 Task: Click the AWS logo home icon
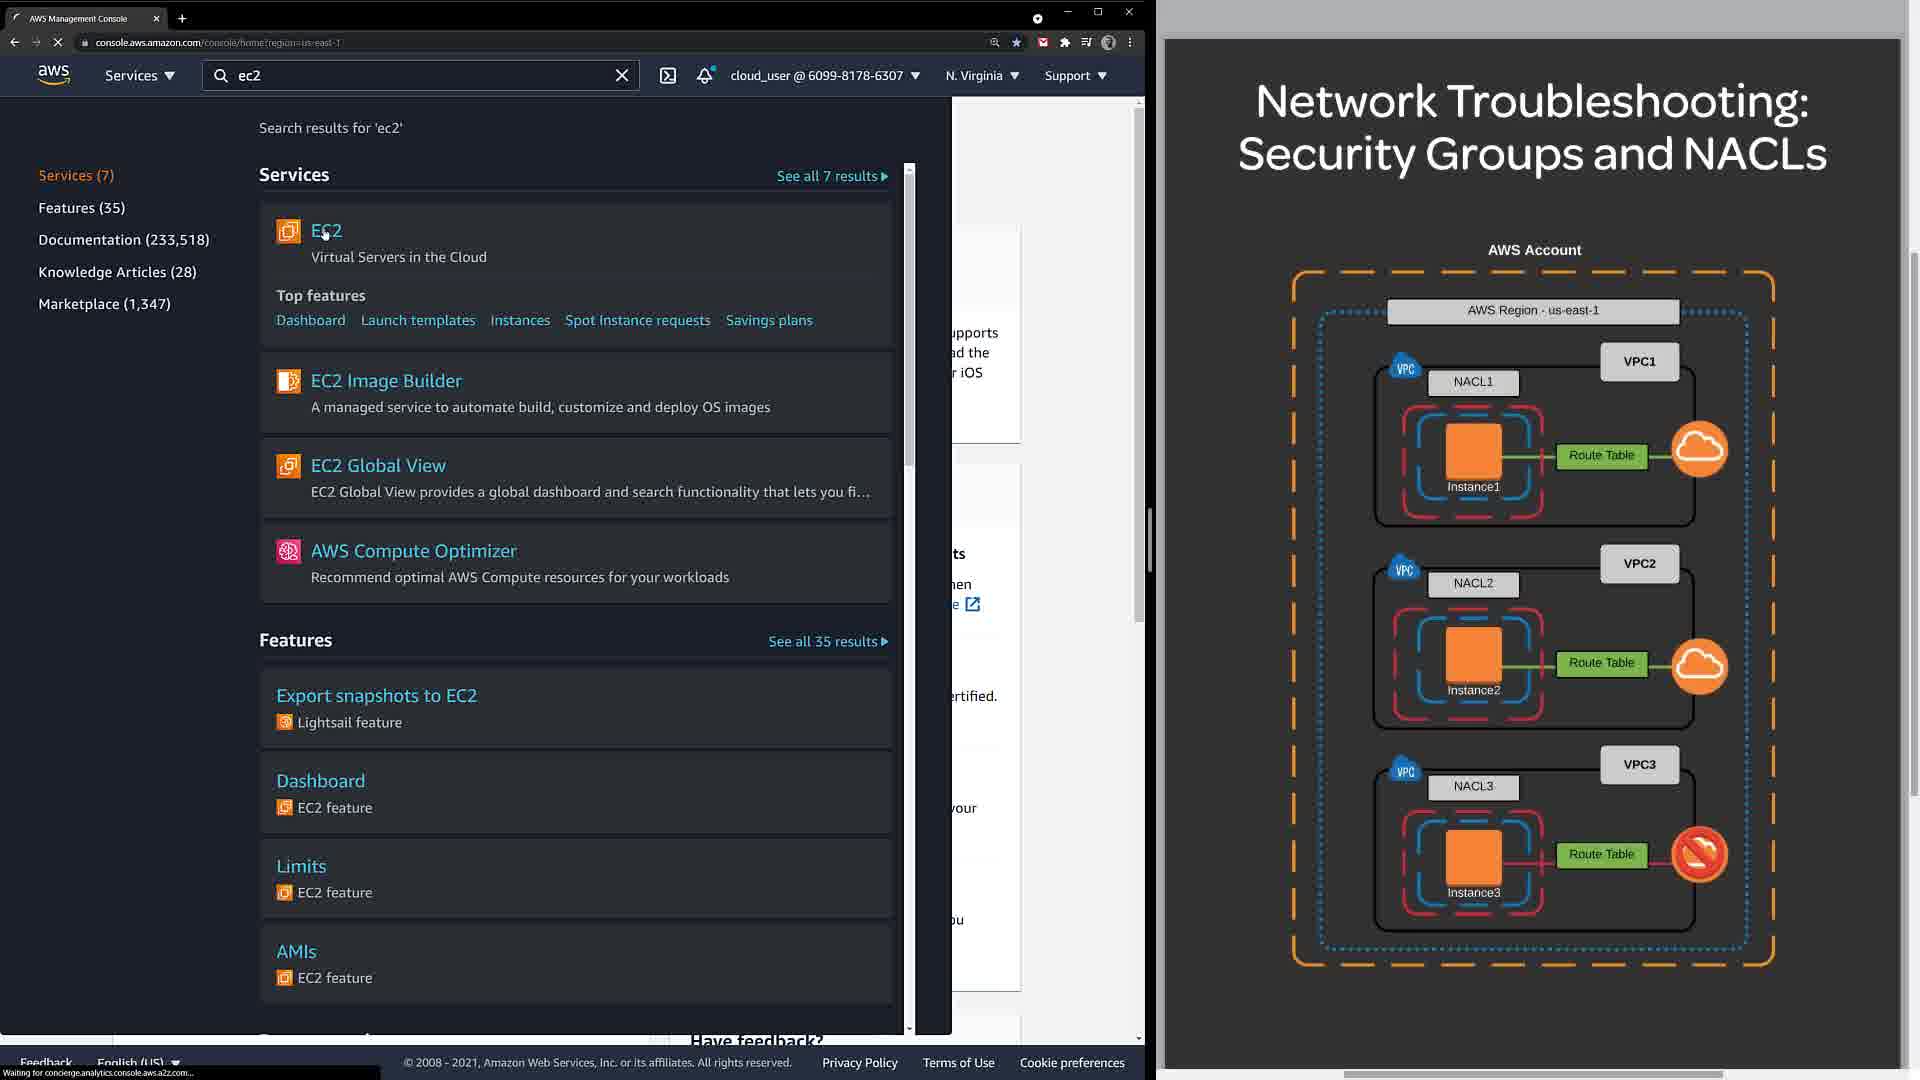point(54,75)
